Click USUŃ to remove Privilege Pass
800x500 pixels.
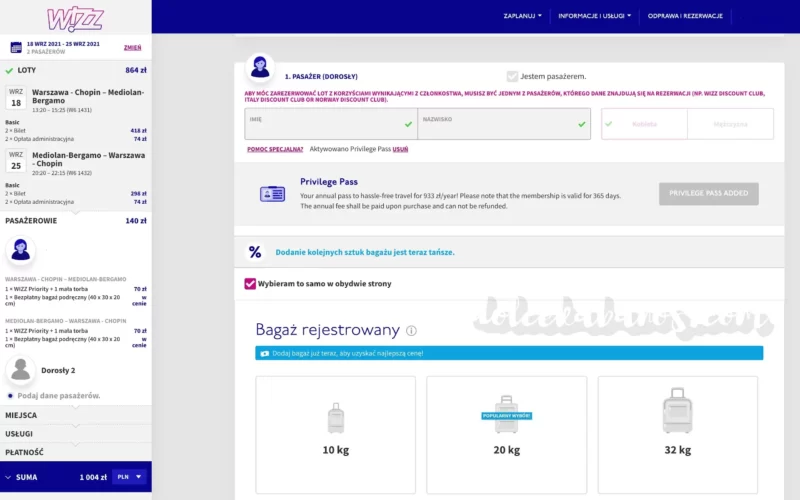point(401,149)
